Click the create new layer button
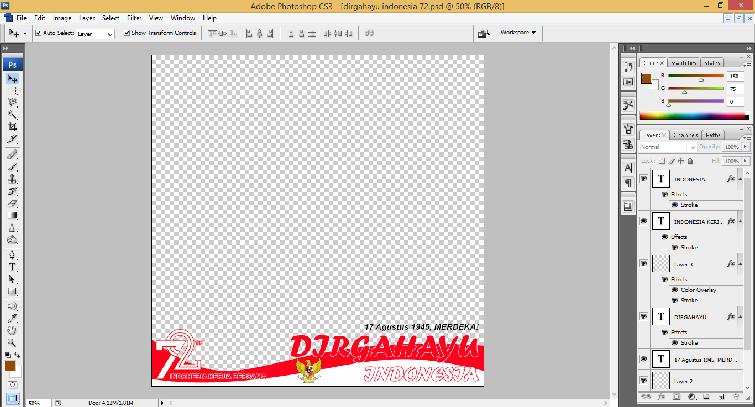Viewport: 755px width, 407px height. [x=721, y=397]
